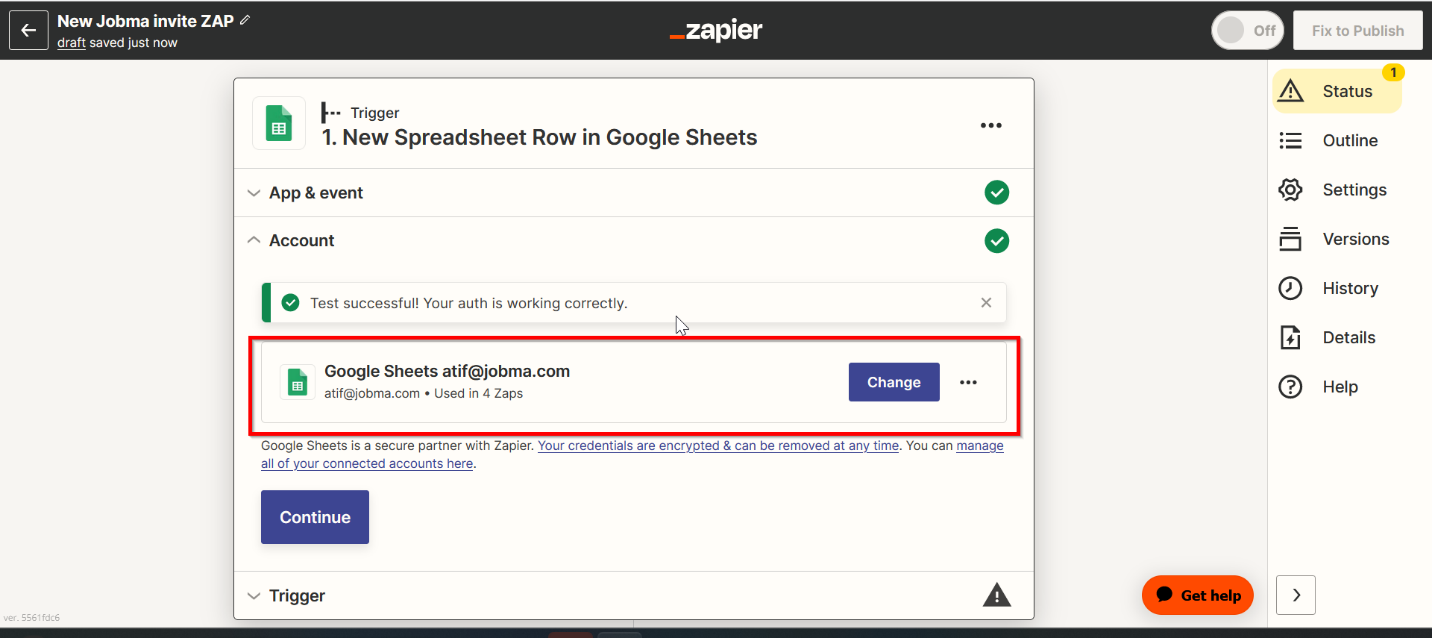
Task: Click Account section green checkmark
Action: [x=996, y=241]
